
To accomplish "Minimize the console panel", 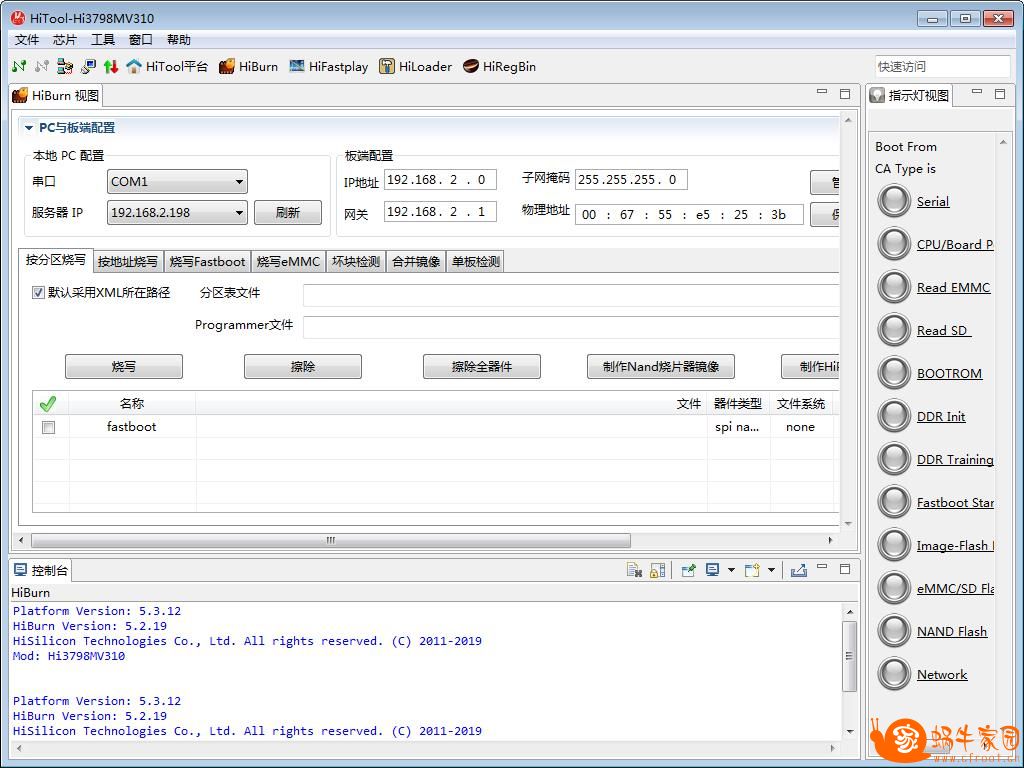I will [822, 568].
